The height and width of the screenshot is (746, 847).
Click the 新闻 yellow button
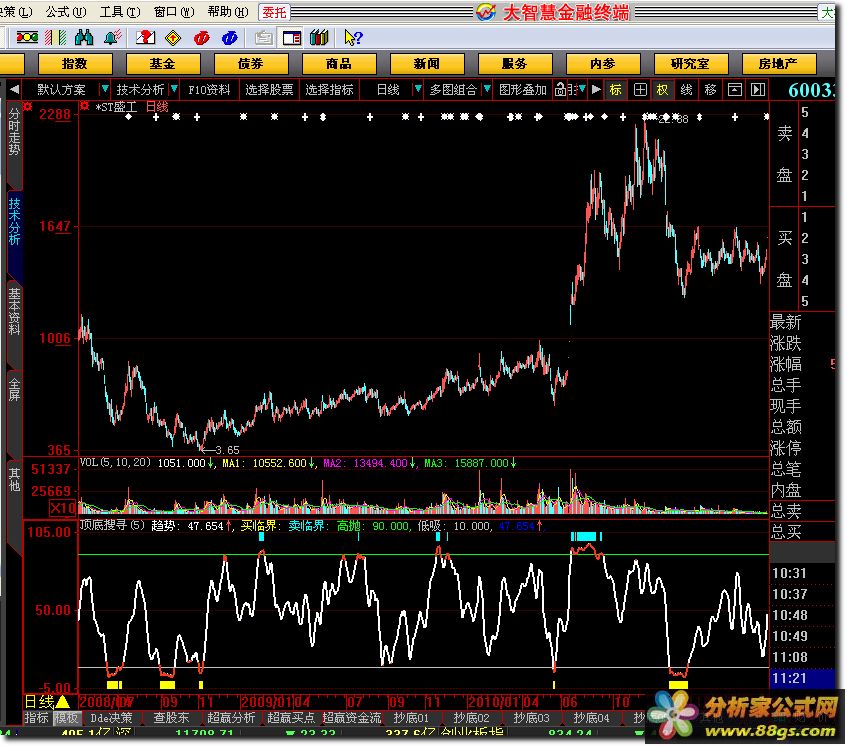coord(427,64)
